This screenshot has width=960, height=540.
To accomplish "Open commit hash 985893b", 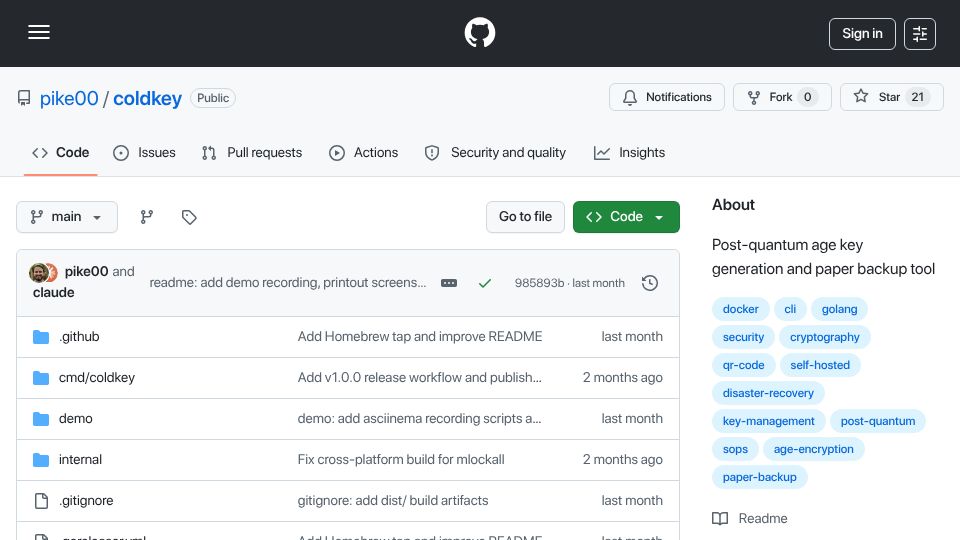I will (539, 283).
